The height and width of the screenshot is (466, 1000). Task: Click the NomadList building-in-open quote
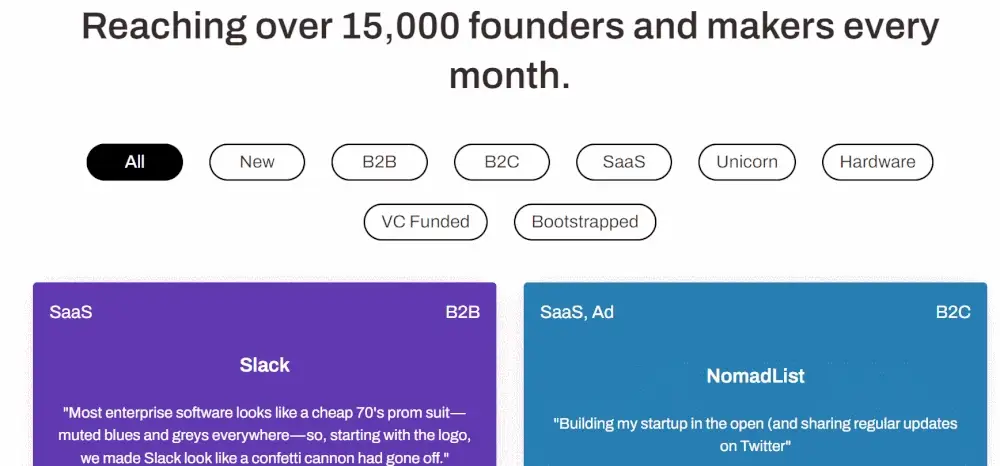pos(756,435)
